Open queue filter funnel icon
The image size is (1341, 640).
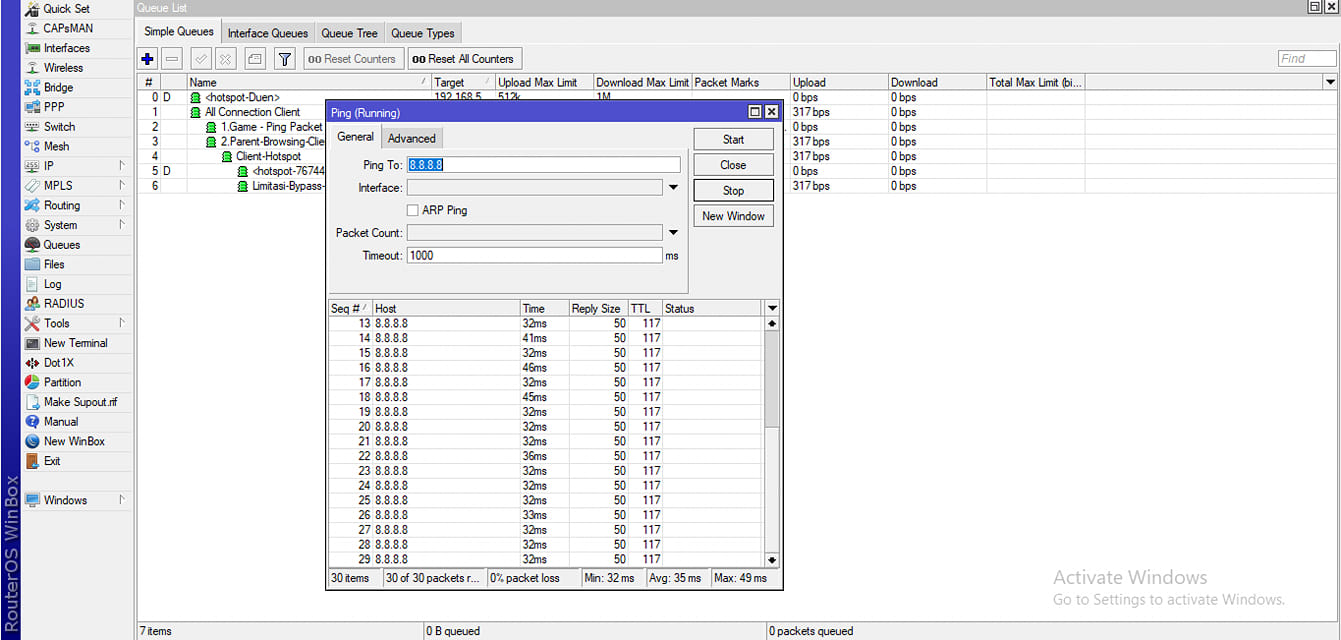coord(285,59)
